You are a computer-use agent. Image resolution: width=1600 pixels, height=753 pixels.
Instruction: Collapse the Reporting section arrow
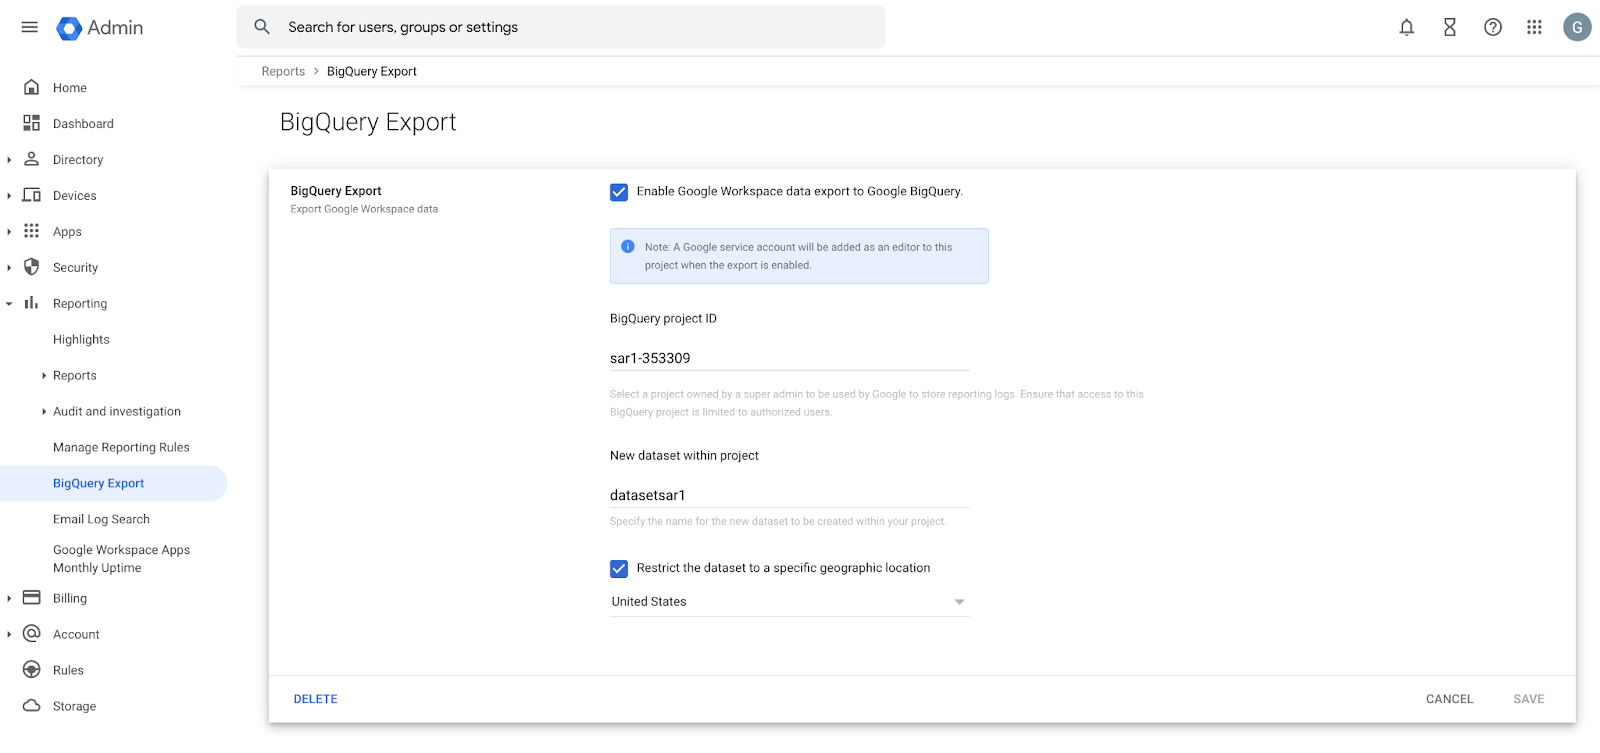pyautogui.click(x=9, y=304)
